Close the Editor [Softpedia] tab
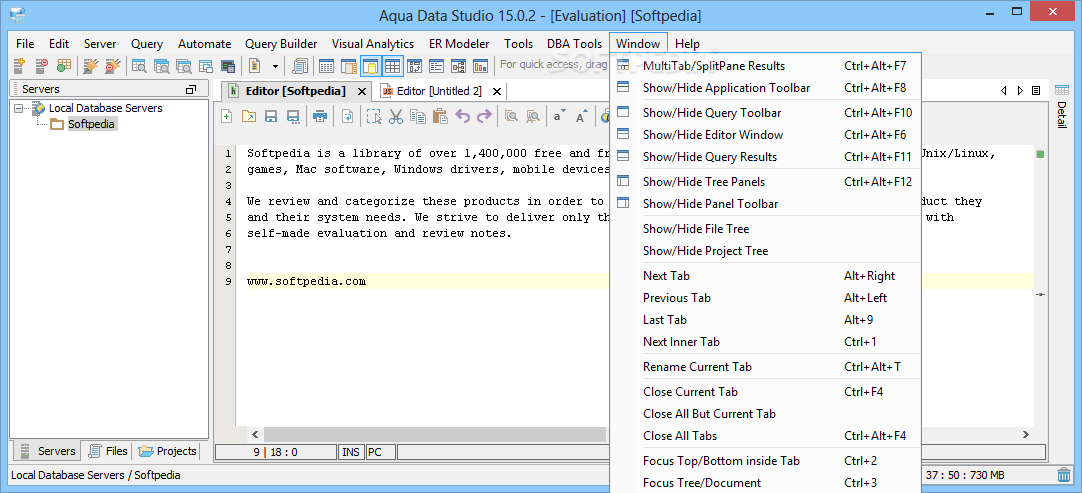The image size is (1082, 493). [x=360, y=91]
